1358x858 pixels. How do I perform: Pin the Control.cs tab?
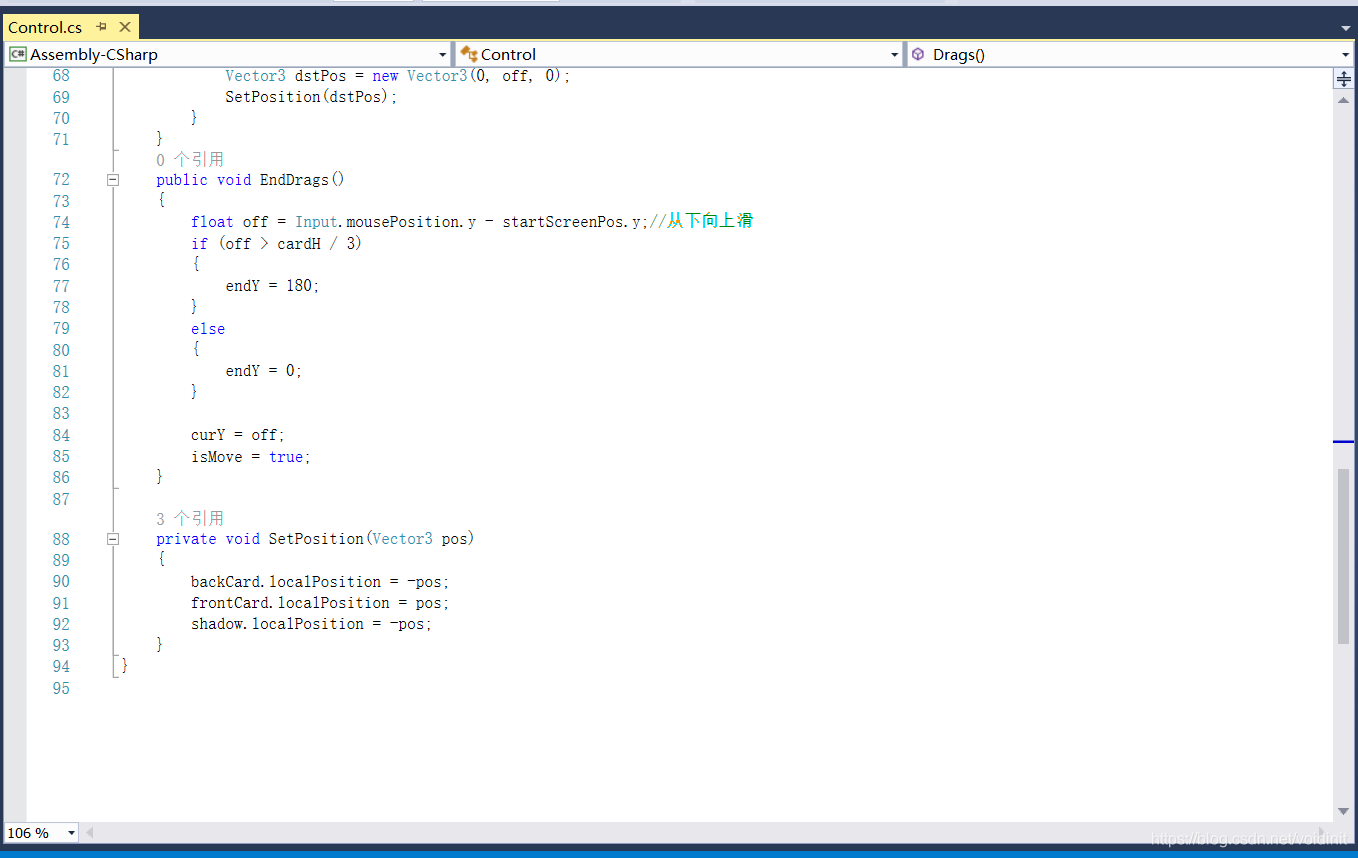click(x=102, y=27)
